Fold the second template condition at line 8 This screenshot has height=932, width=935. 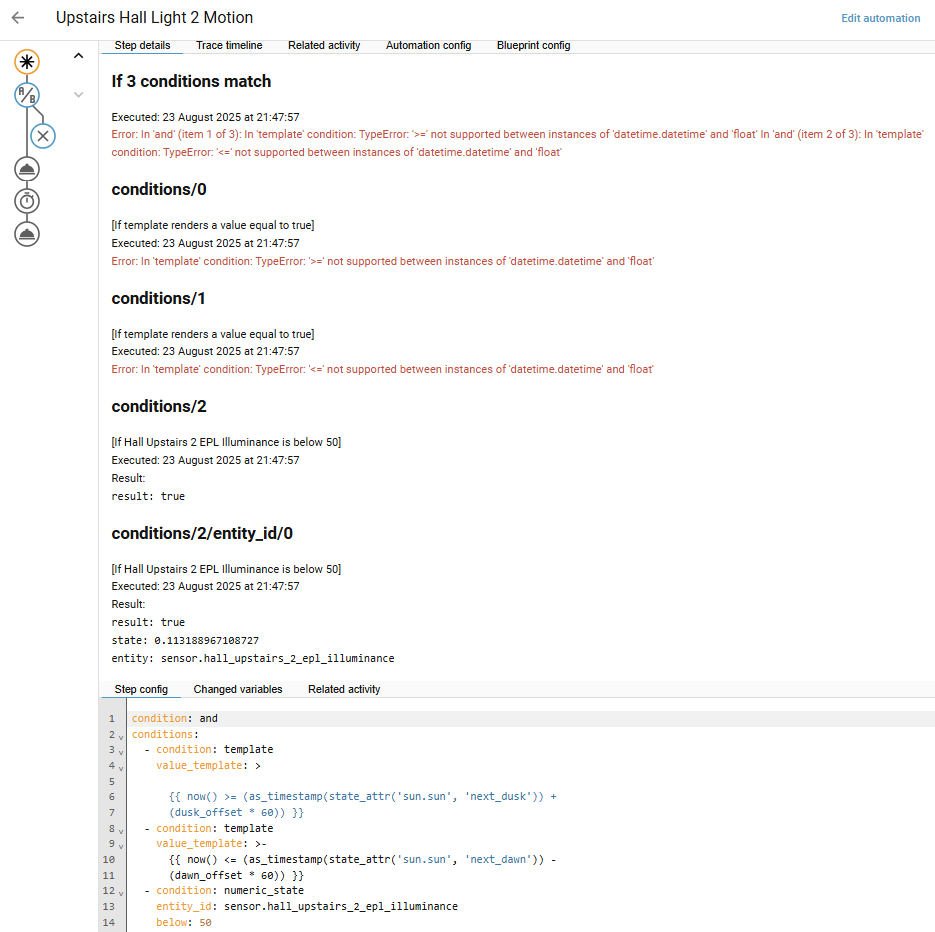121,830
